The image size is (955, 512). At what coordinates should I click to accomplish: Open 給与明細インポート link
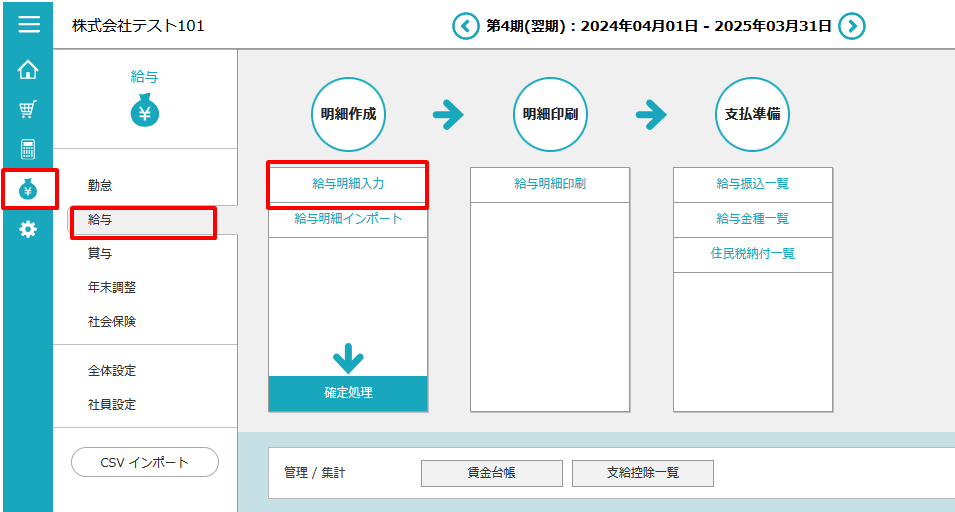[x=348, y=219]
